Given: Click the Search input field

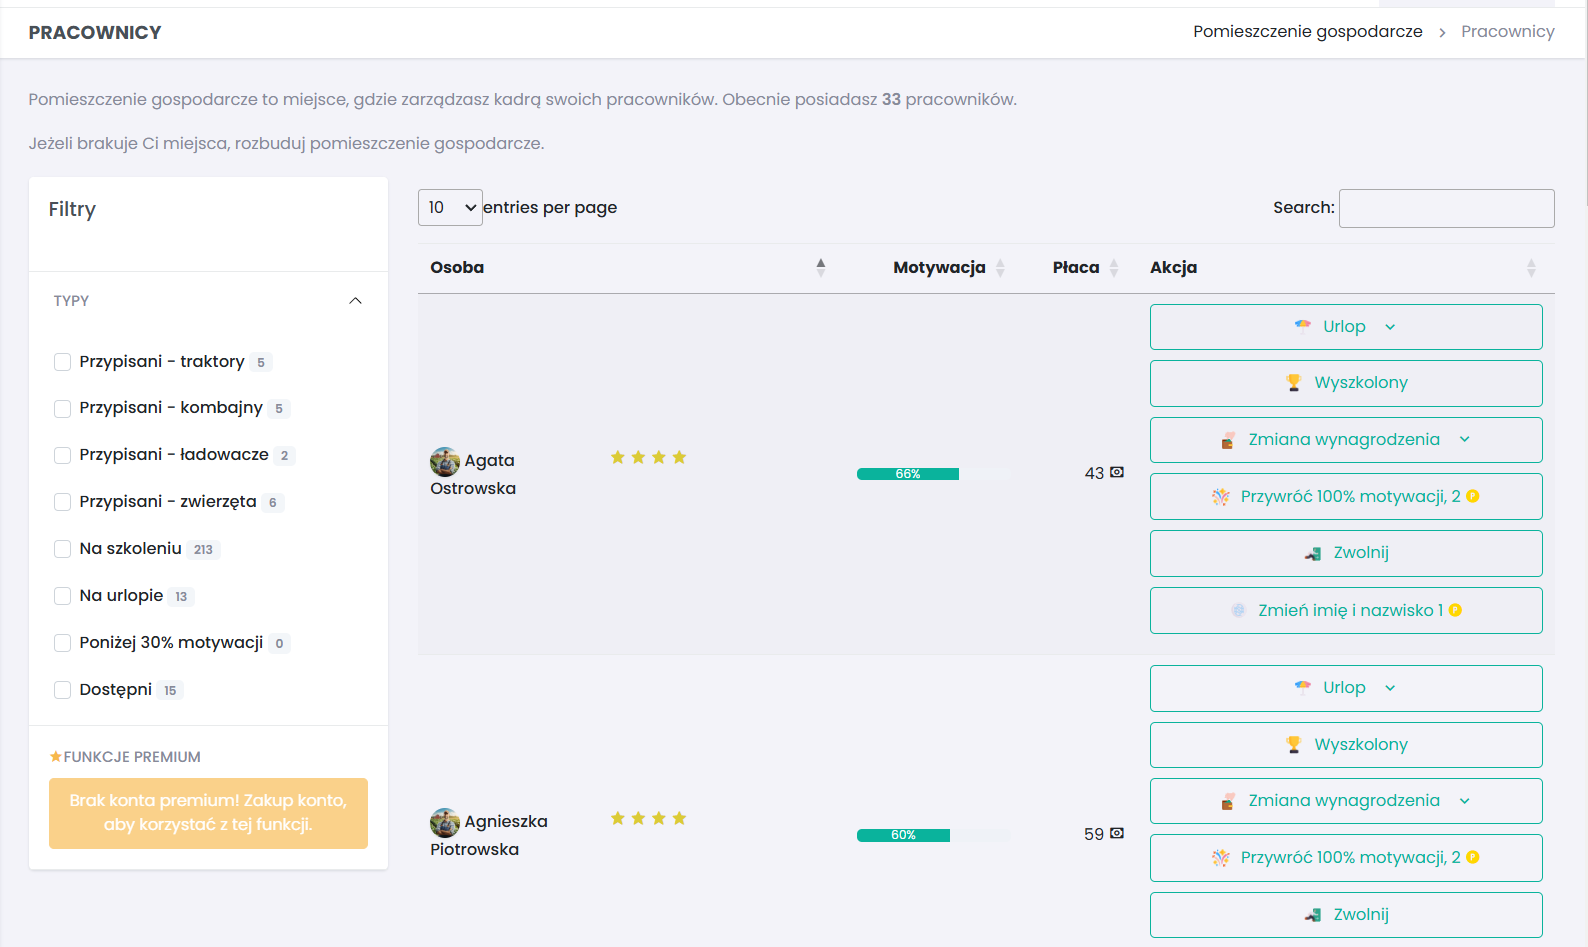Looking at the screenshot, I should tap(1446, 208).
